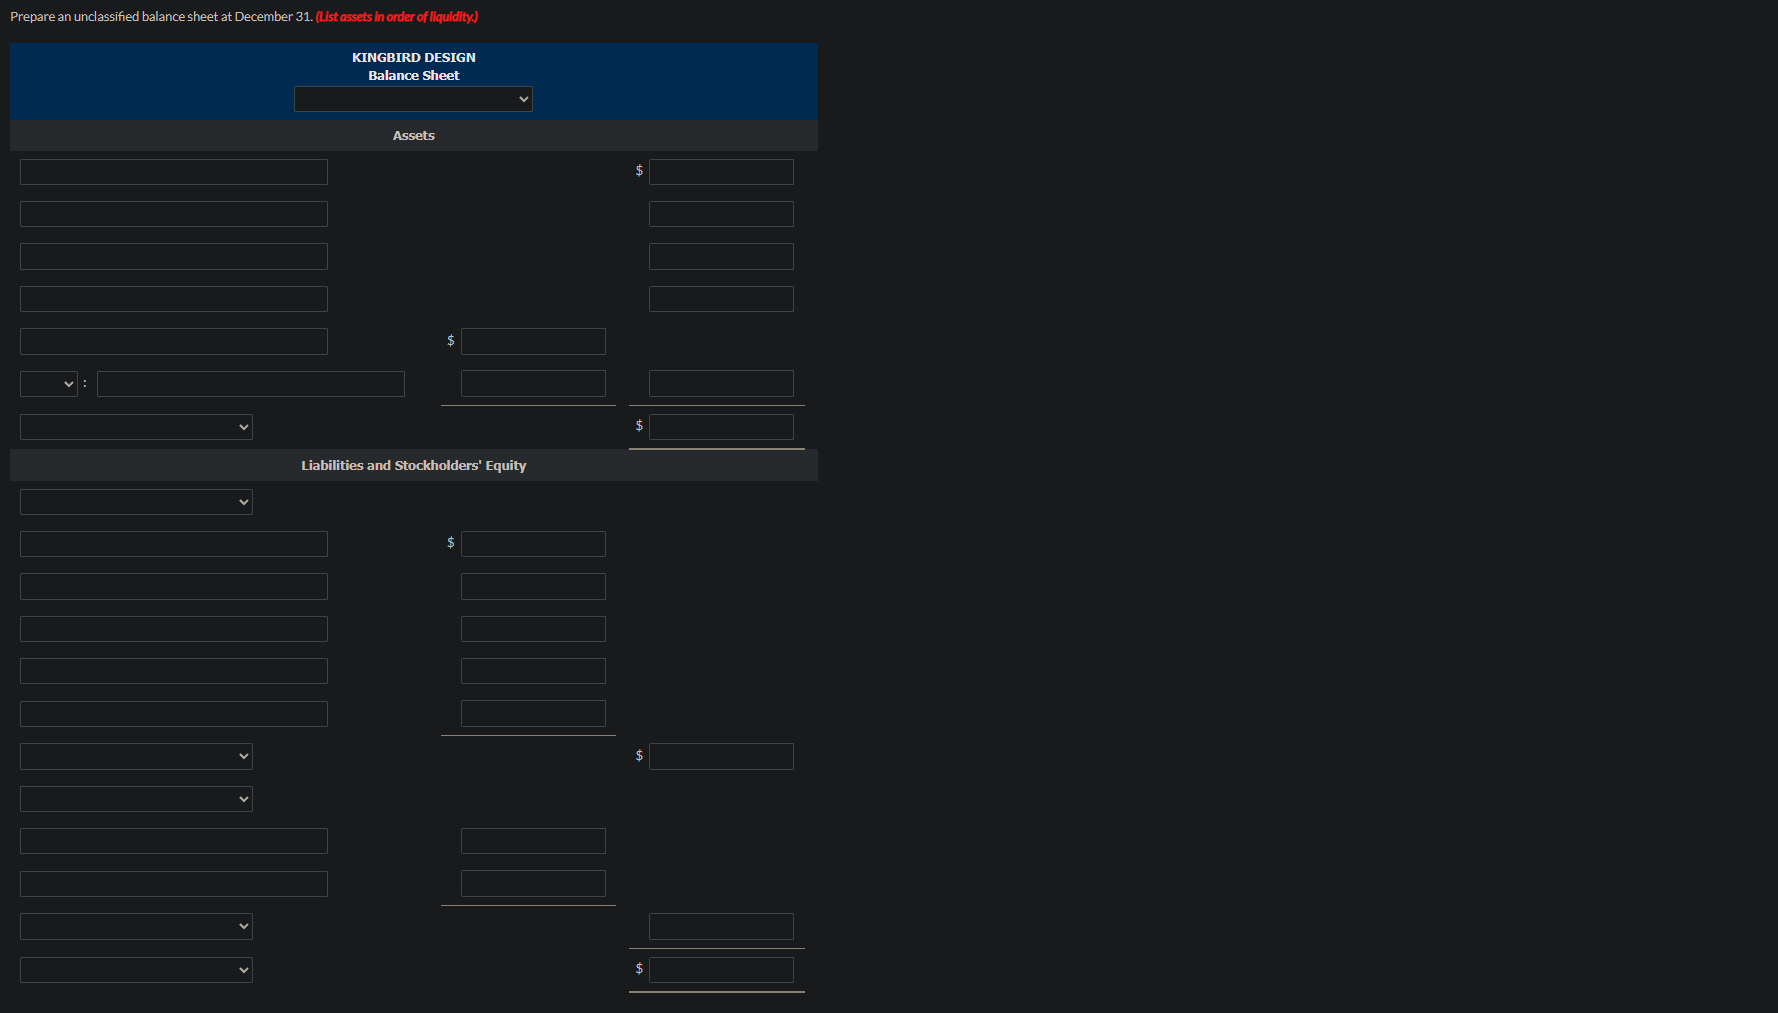The height and width of the screenshot is (1013, 1778).
Task: Open the date dropdown below Balance Sheet title
Action: tap(413, 99)
